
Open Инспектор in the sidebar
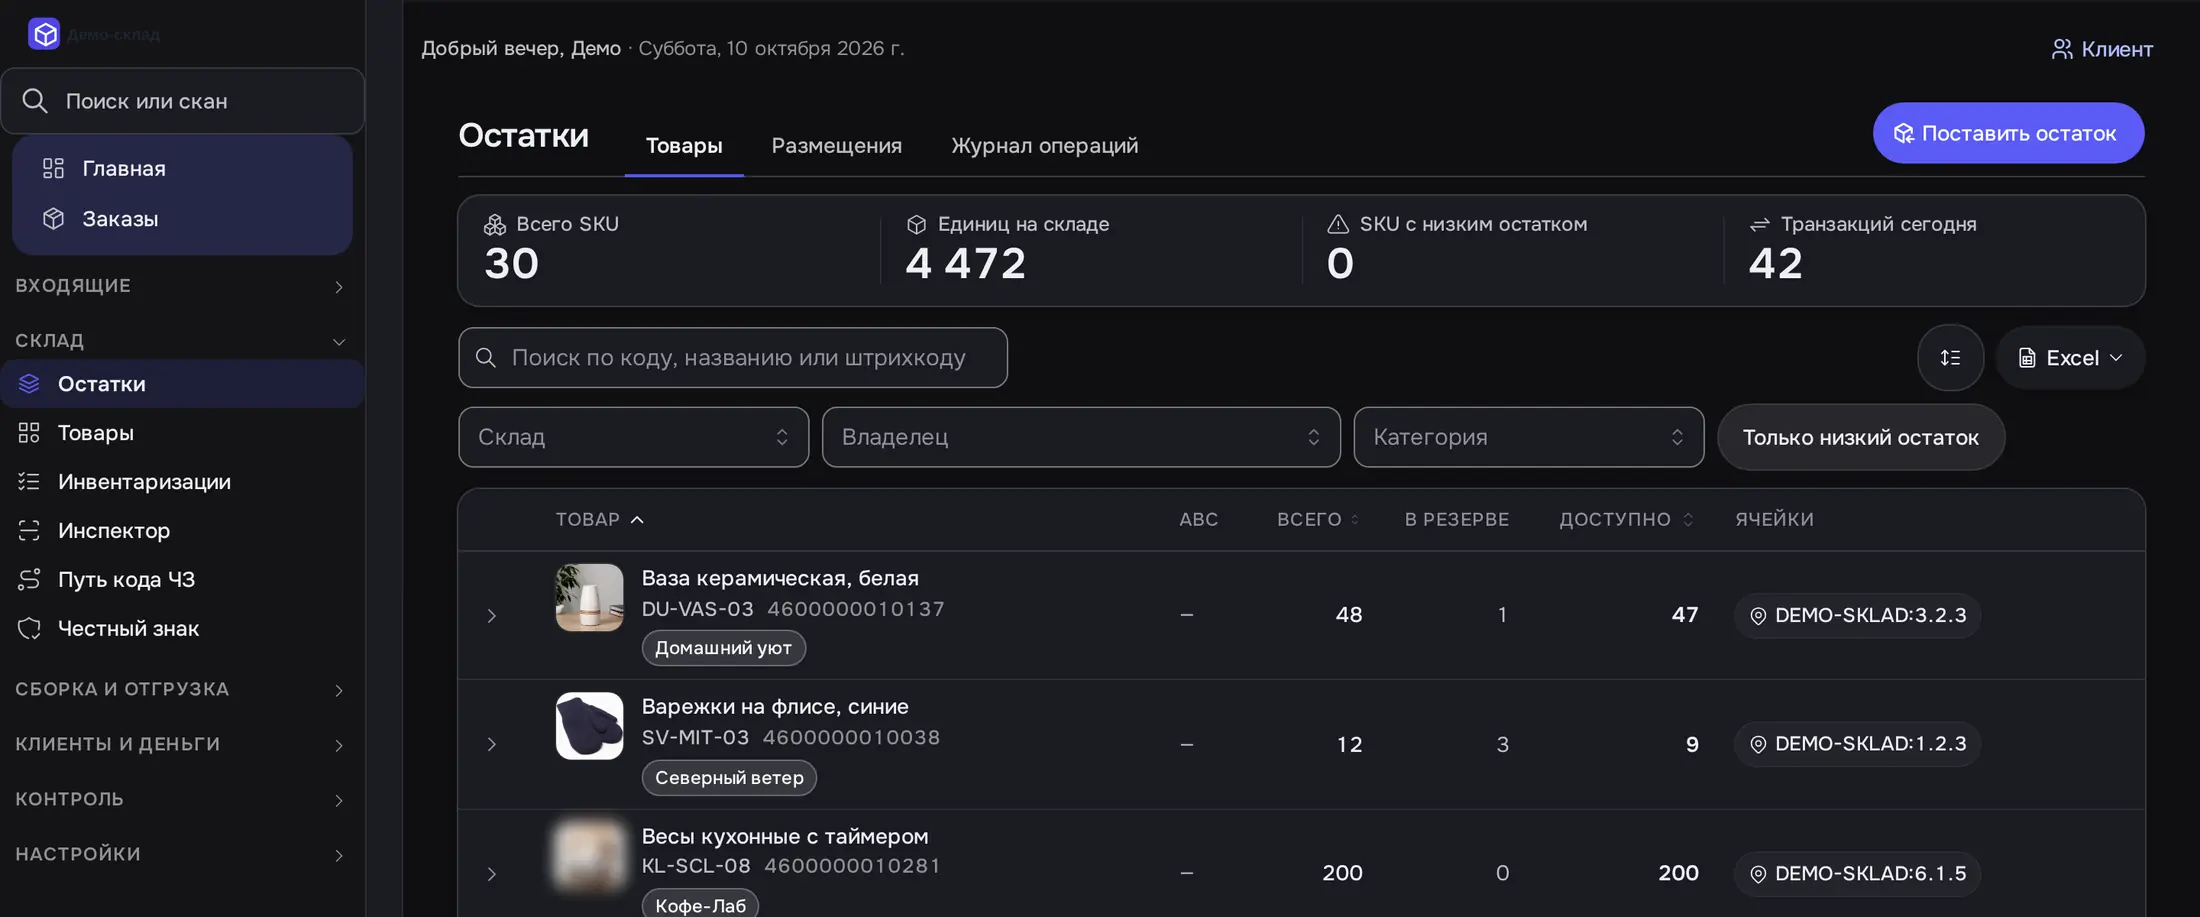(x=182, y=531)
